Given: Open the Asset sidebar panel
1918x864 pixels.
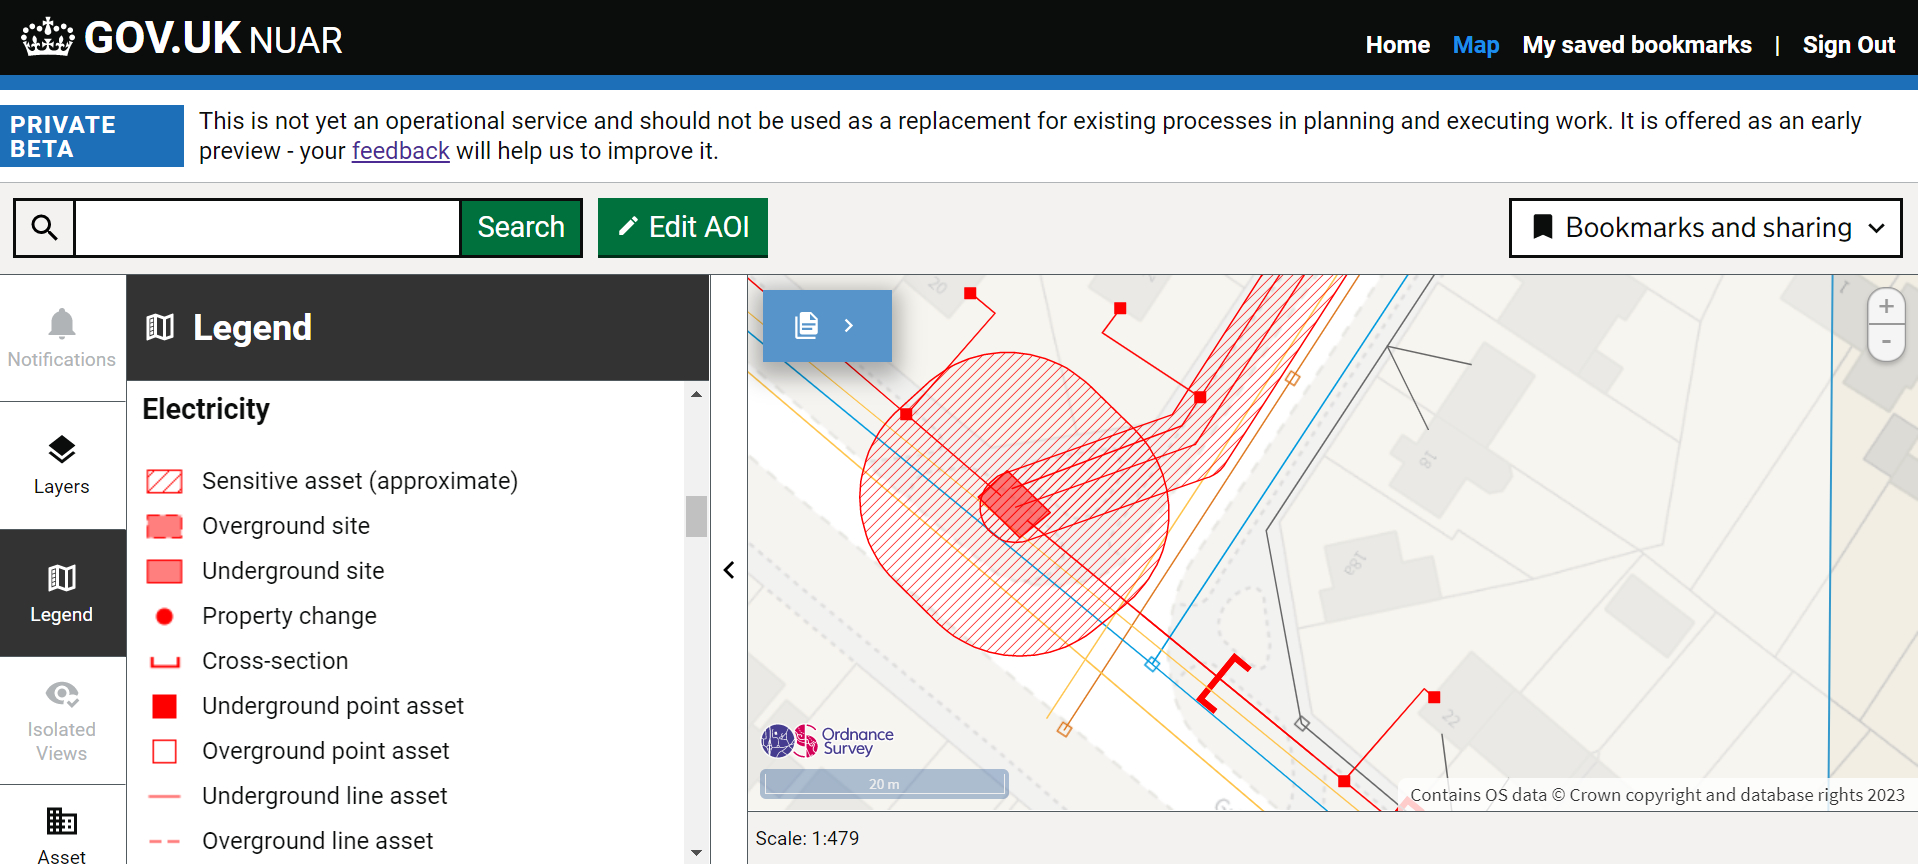Looking at the screenshot, I should [62, 832].
